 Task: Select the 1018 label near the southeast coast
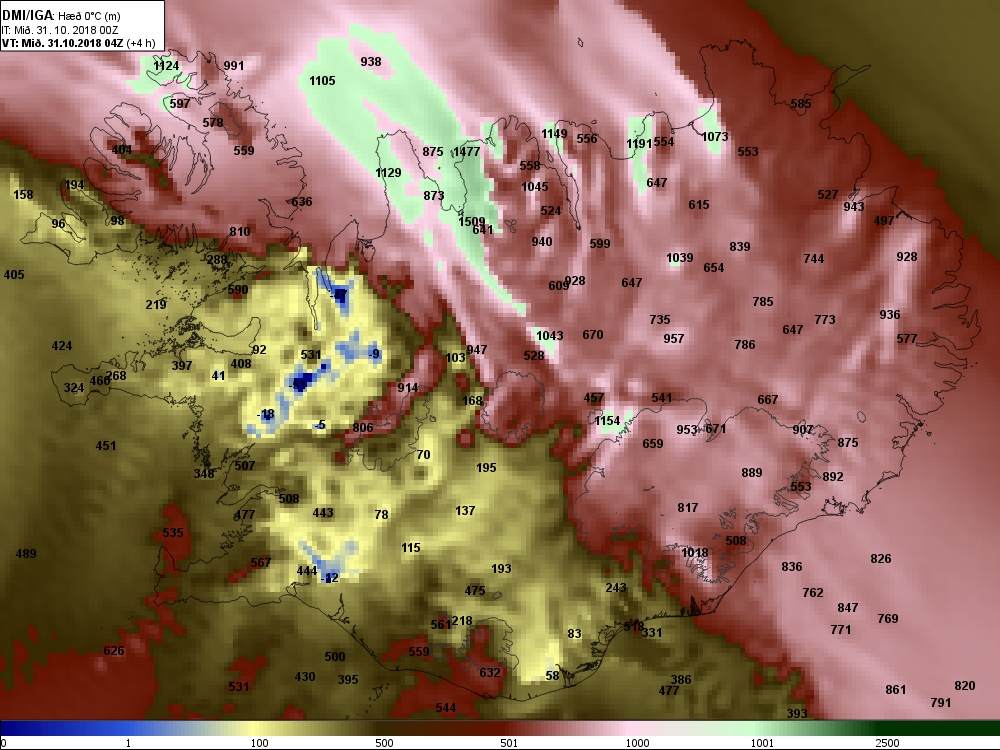click(695, 553)
